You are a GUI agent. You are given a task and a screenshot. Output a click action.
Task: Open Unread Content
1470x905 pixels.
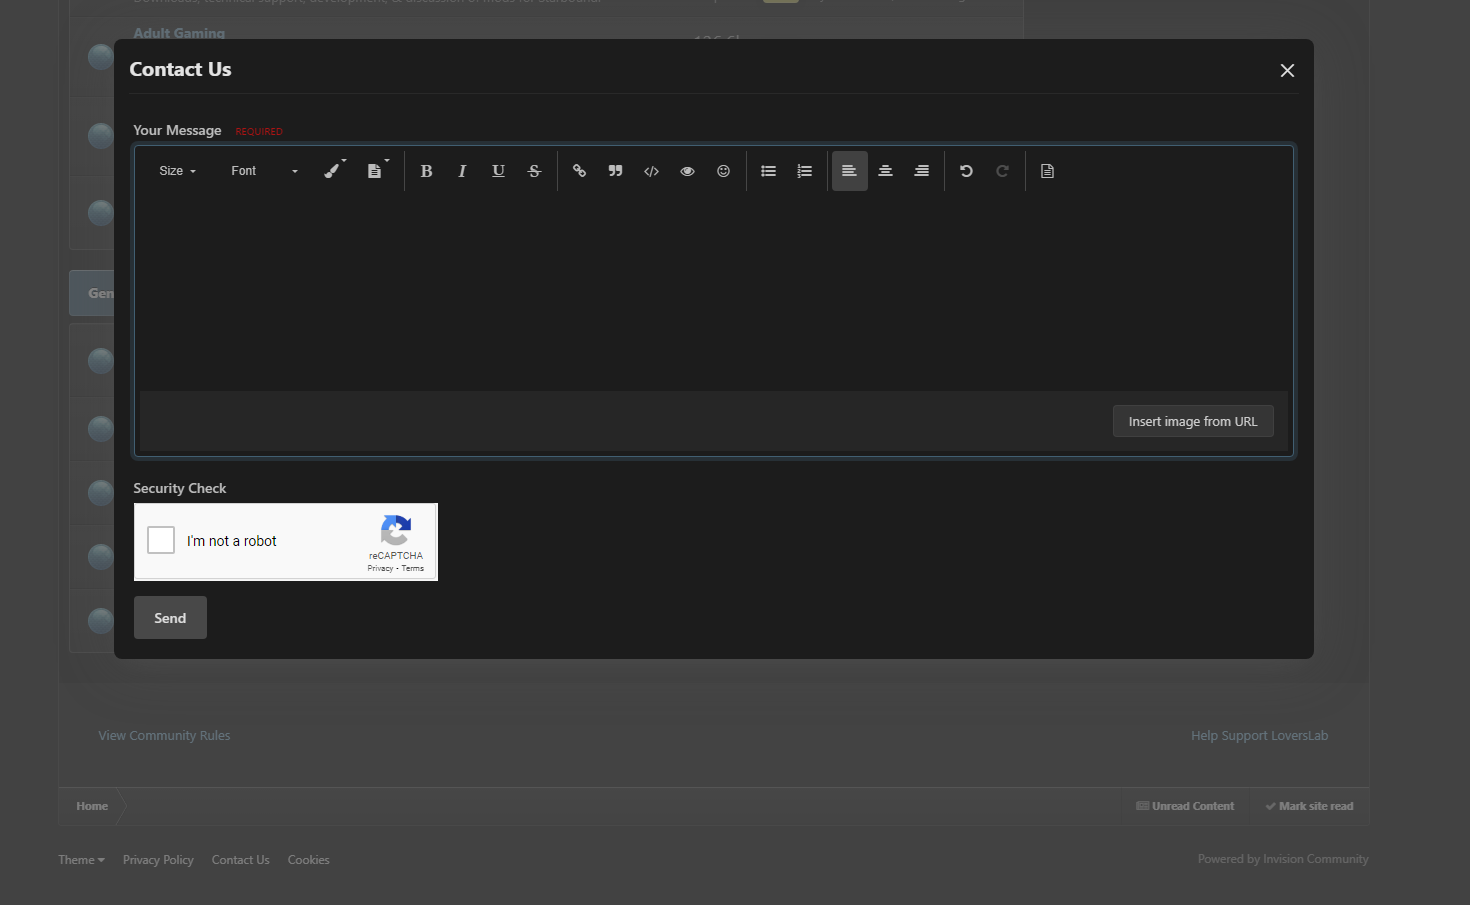tap(1185, 806)
